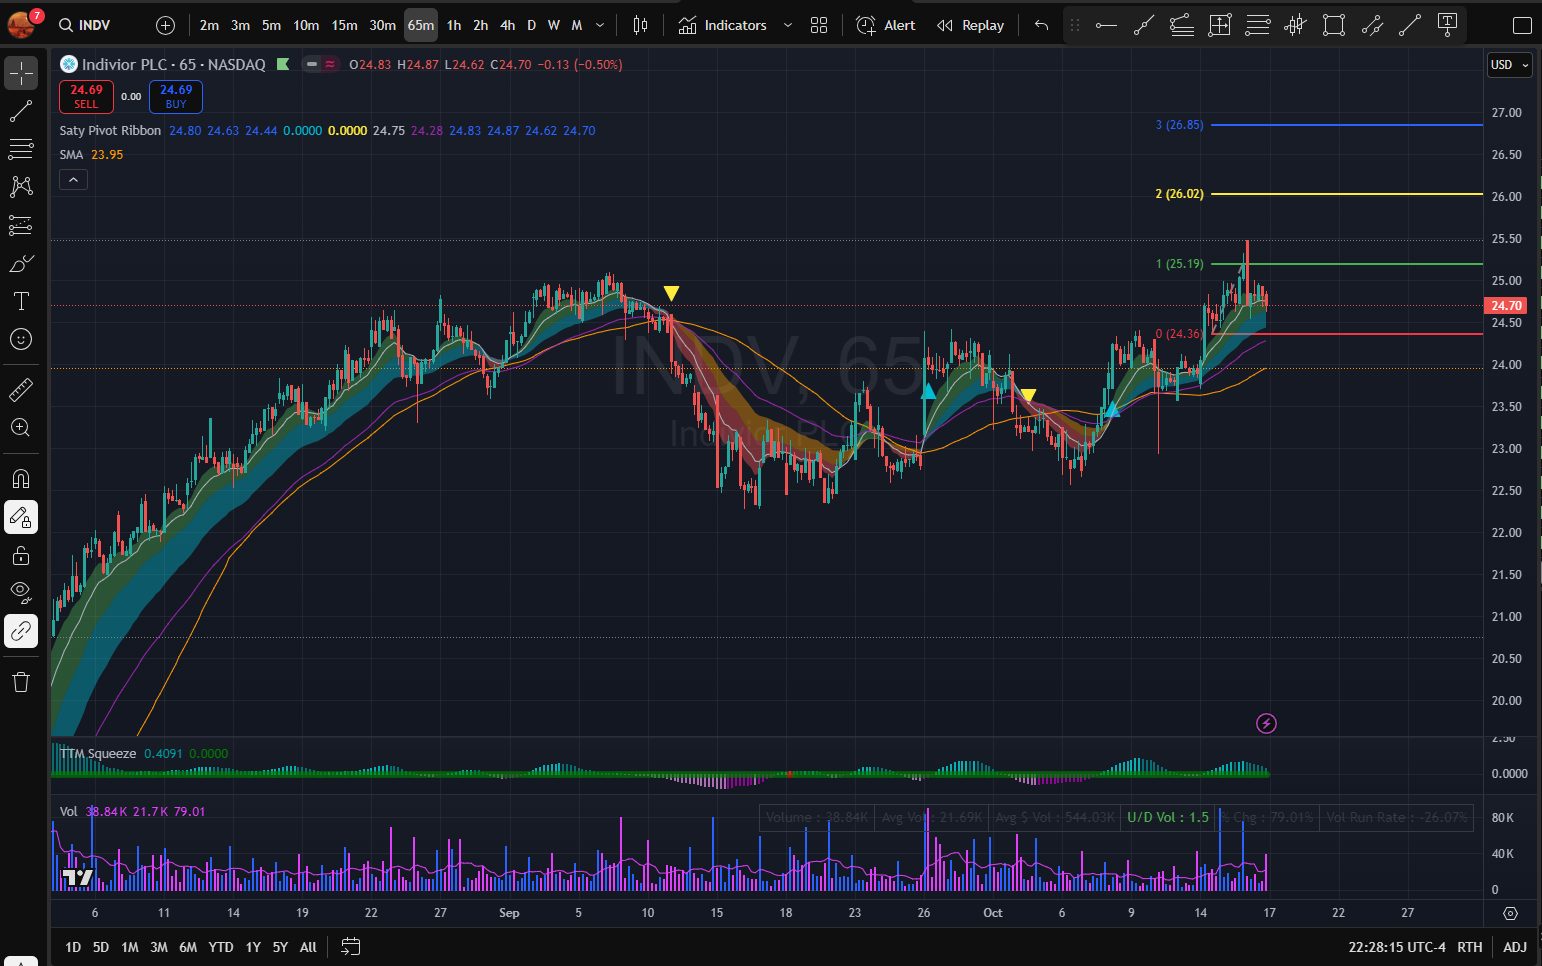The image size is (1542, 966).
Task: Open the Gann and Fibonacci tools in left sidebar
Action: pyautogui.click(x=21, y=149)
